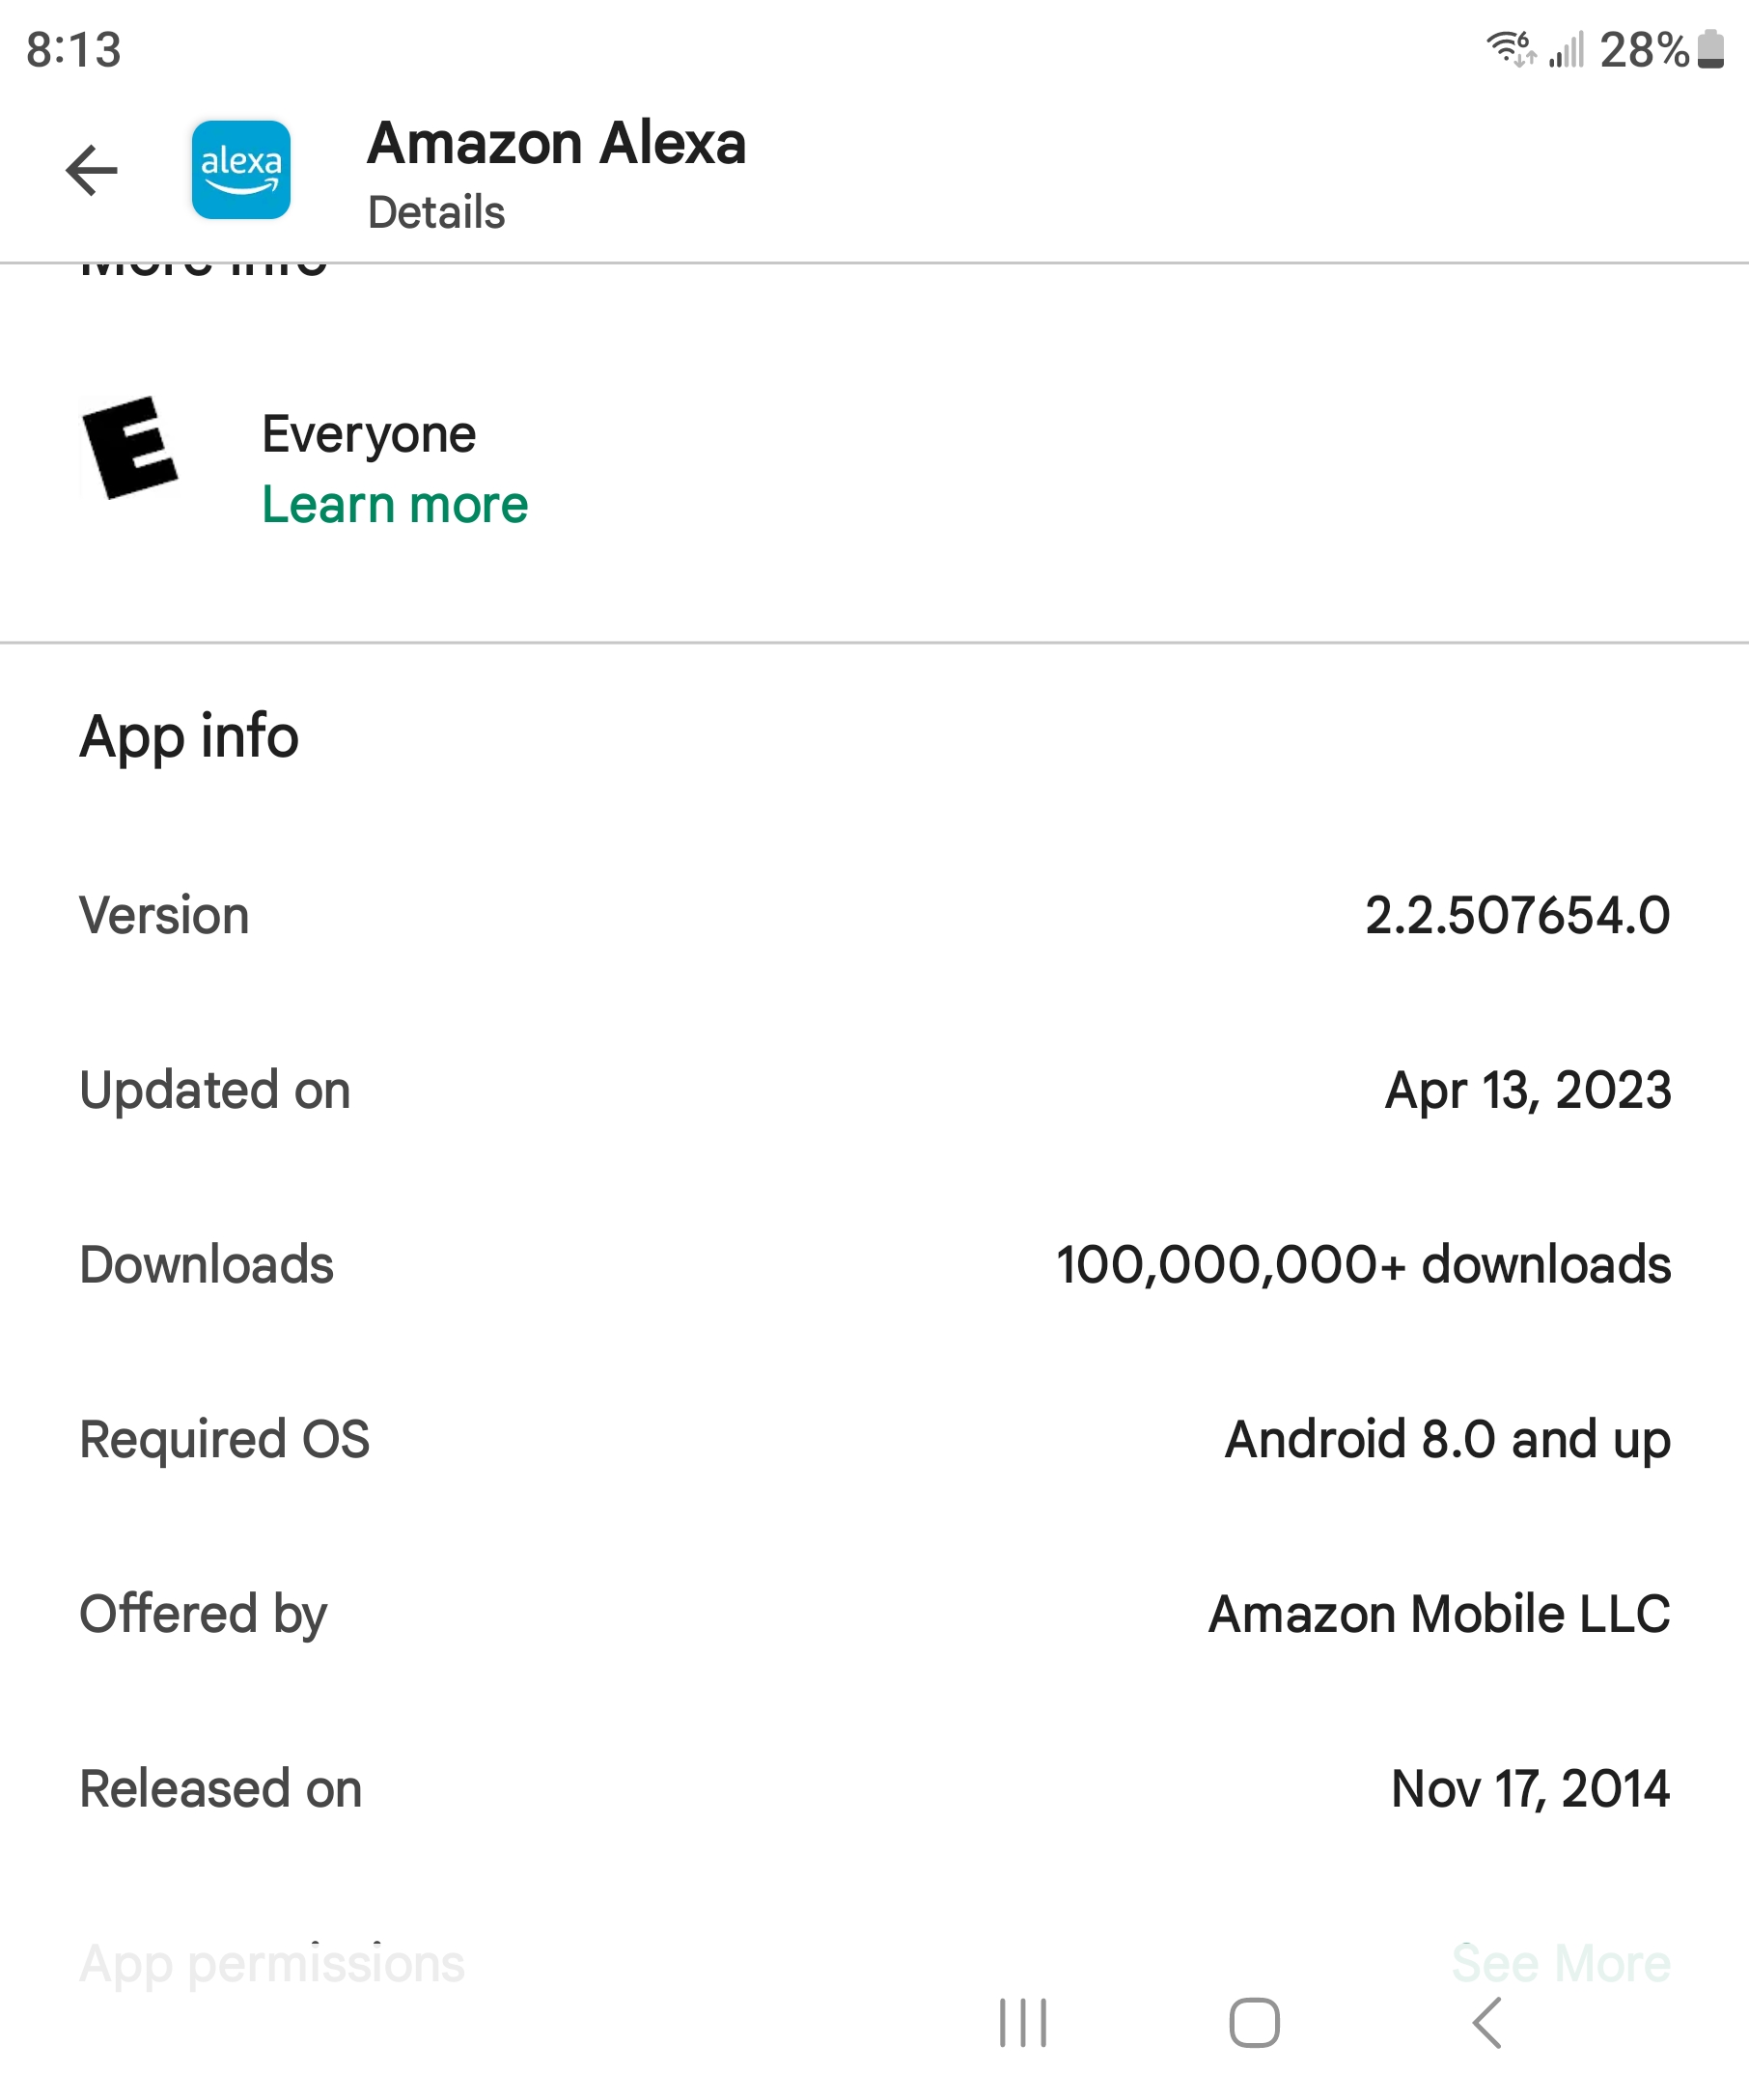Select the Version number 2.2.507654.0
1749x2100 pixels.
(1517, 916)
